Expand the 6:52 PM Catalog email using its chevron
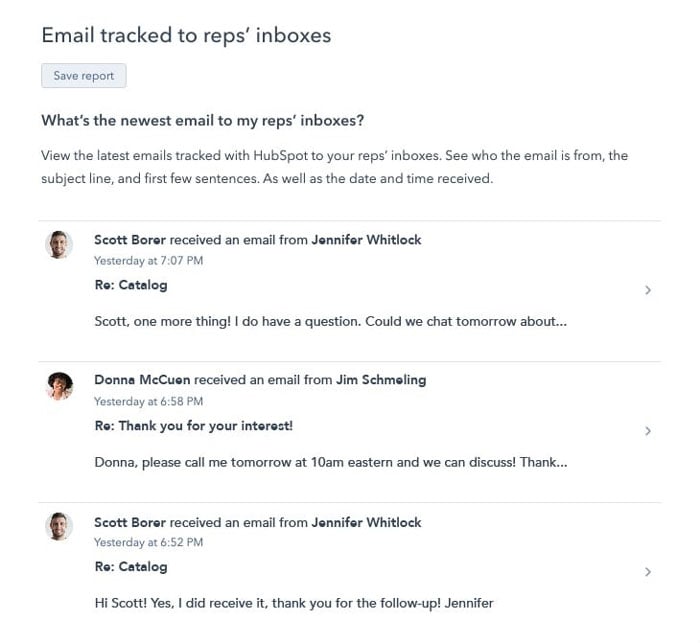The height and width of the screenshot is (643, 700). tap(648, 572)
